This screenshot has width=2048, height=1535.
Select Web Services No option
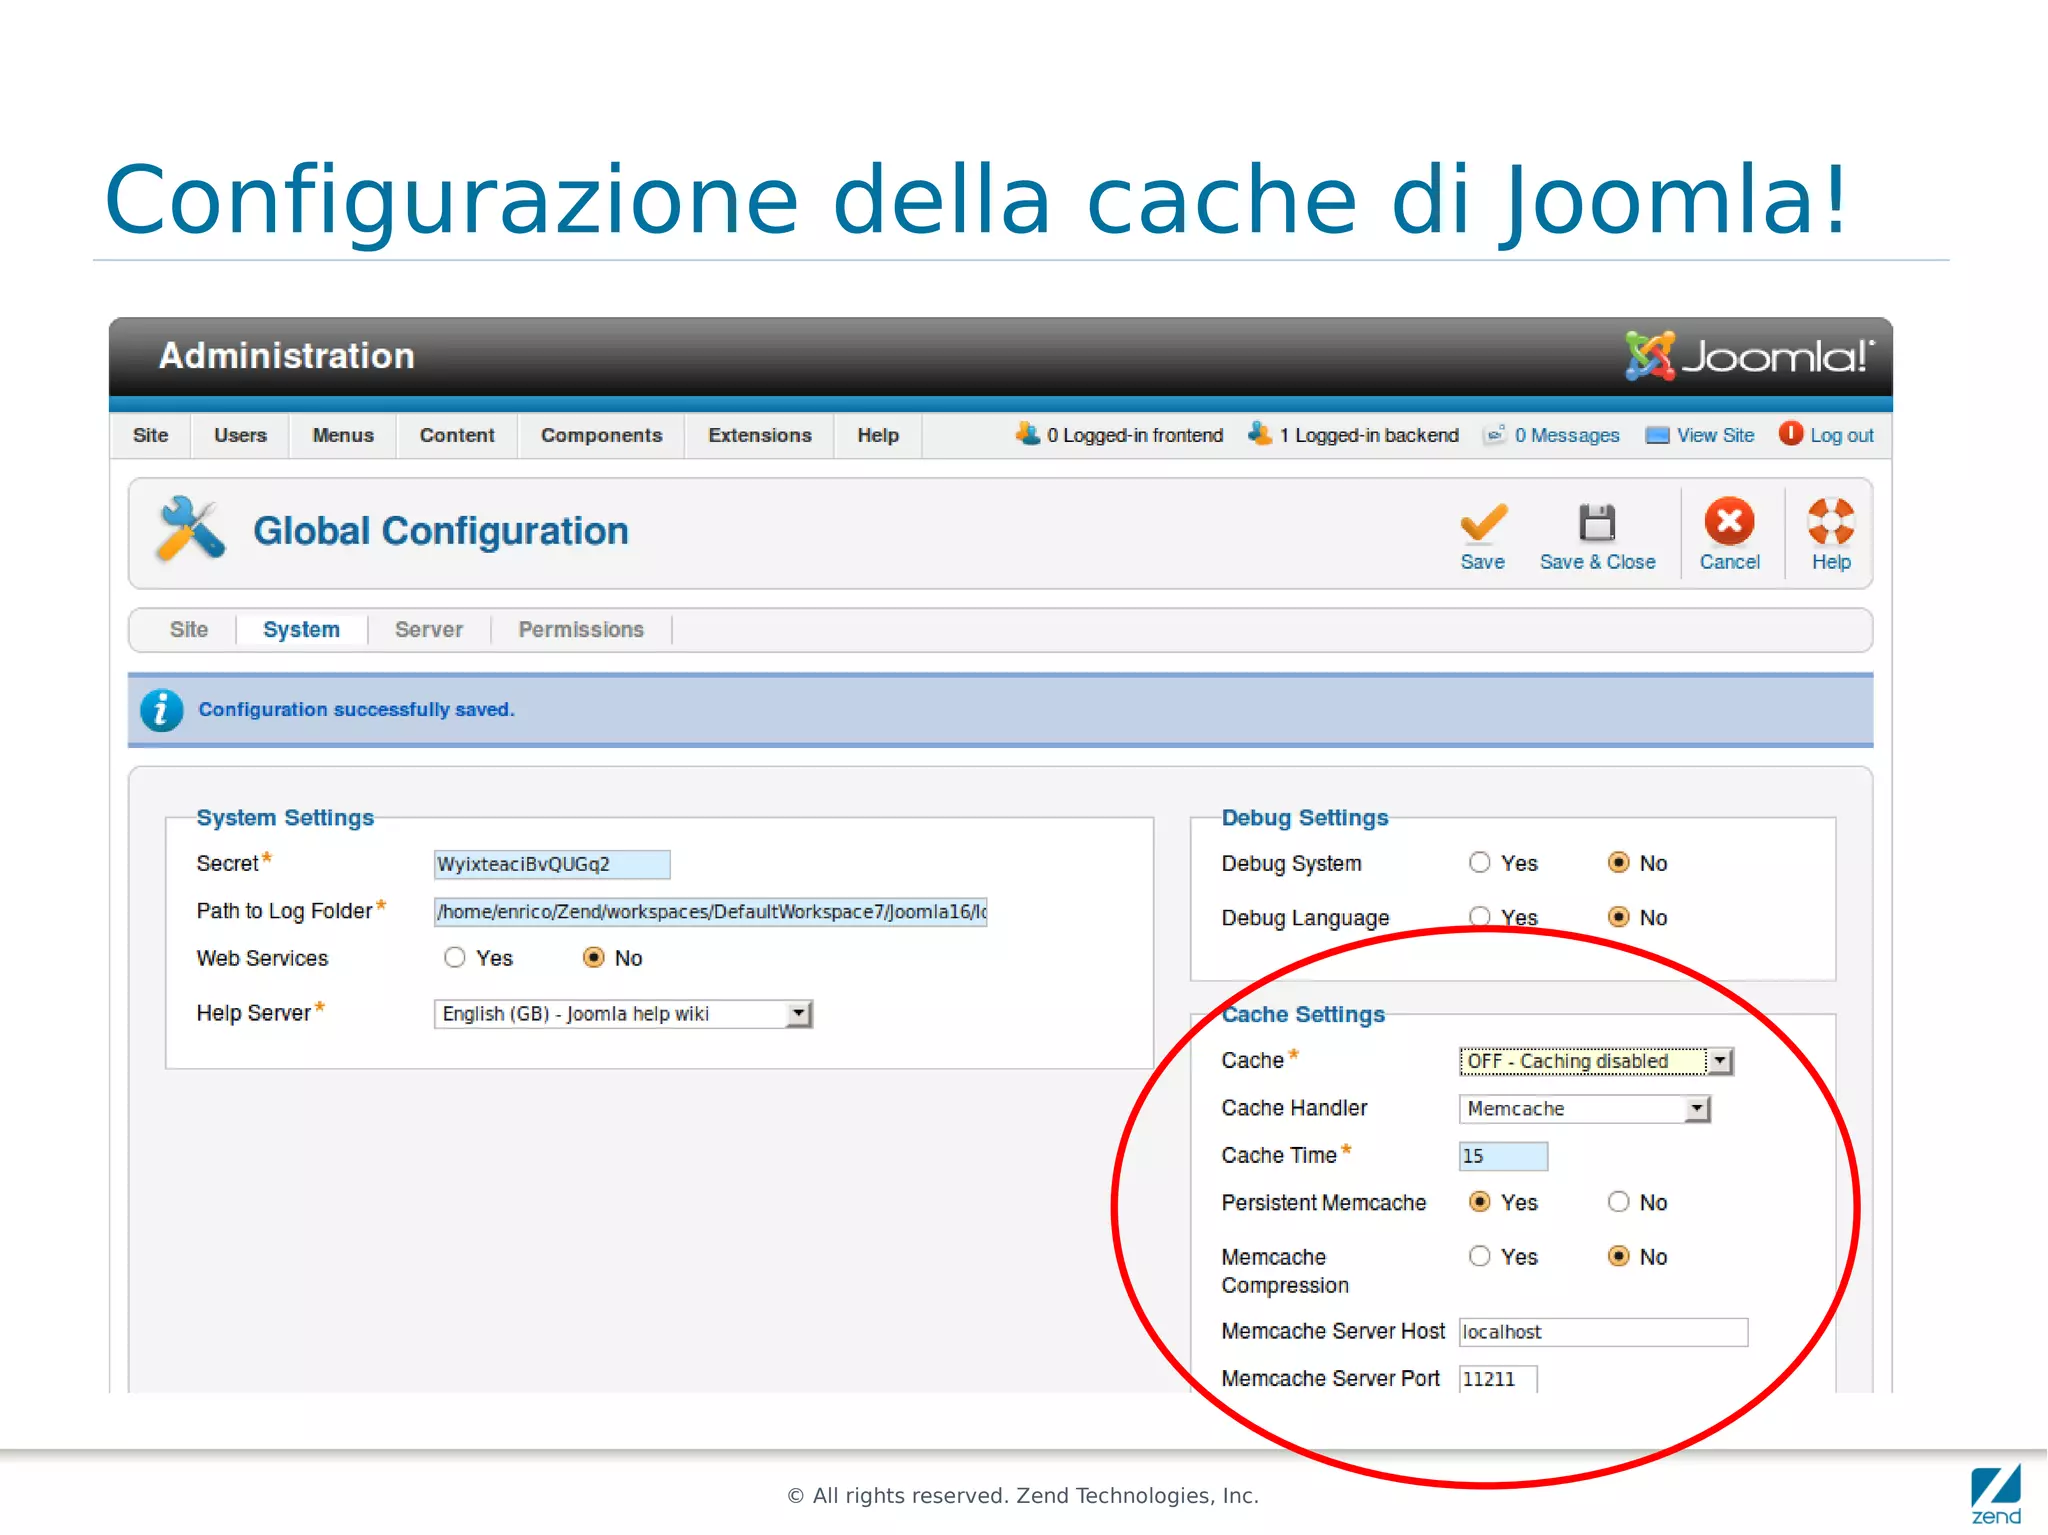594,957
